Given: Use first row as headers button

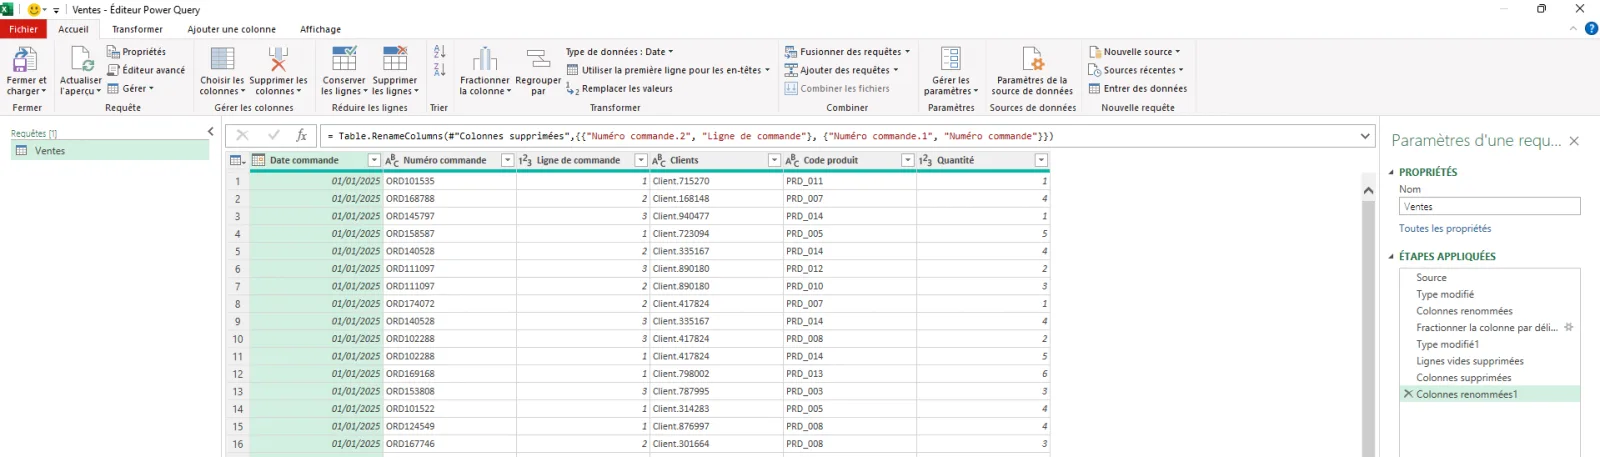Looking at the screenshot, I should tap(668, 70).
